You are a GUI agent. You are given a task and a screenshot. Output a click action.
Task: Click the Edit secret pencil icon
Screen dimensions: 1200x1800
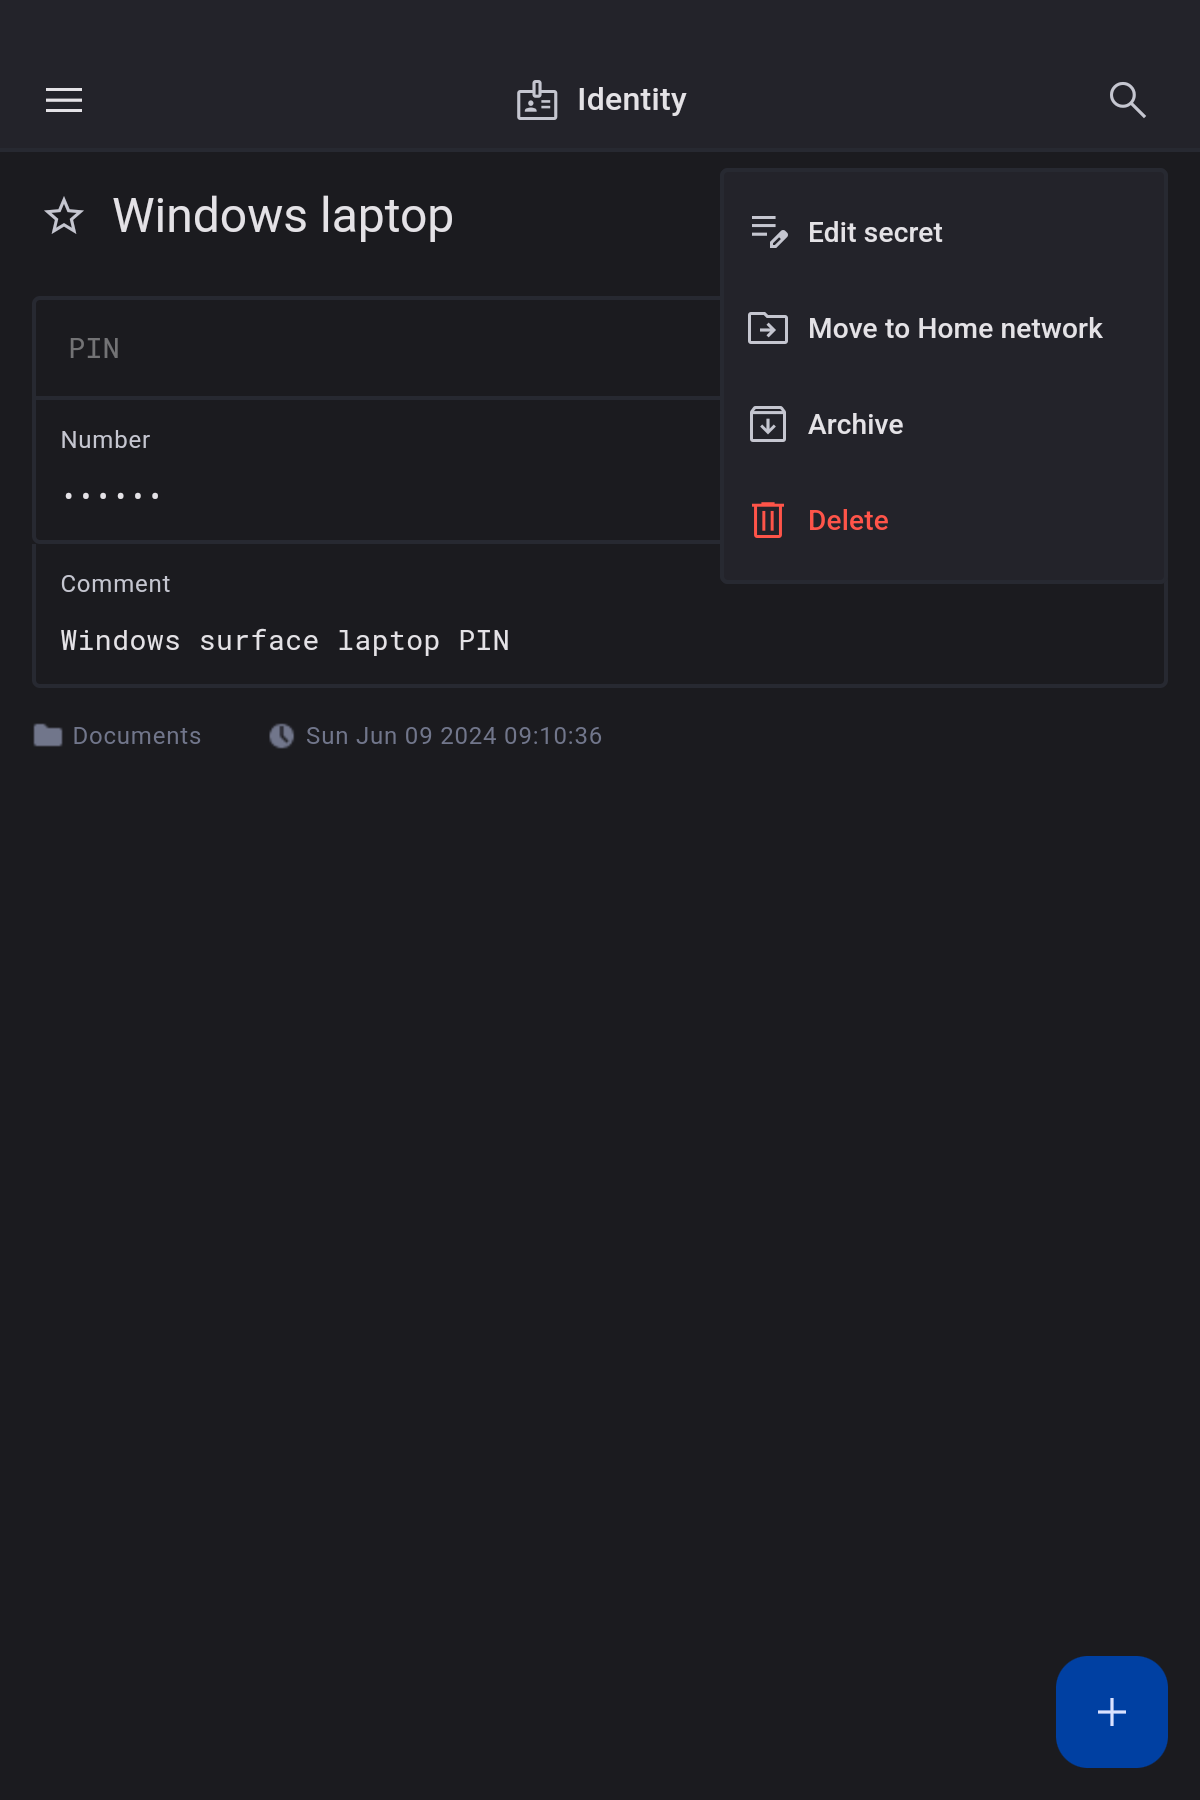(x=768, y=232)
